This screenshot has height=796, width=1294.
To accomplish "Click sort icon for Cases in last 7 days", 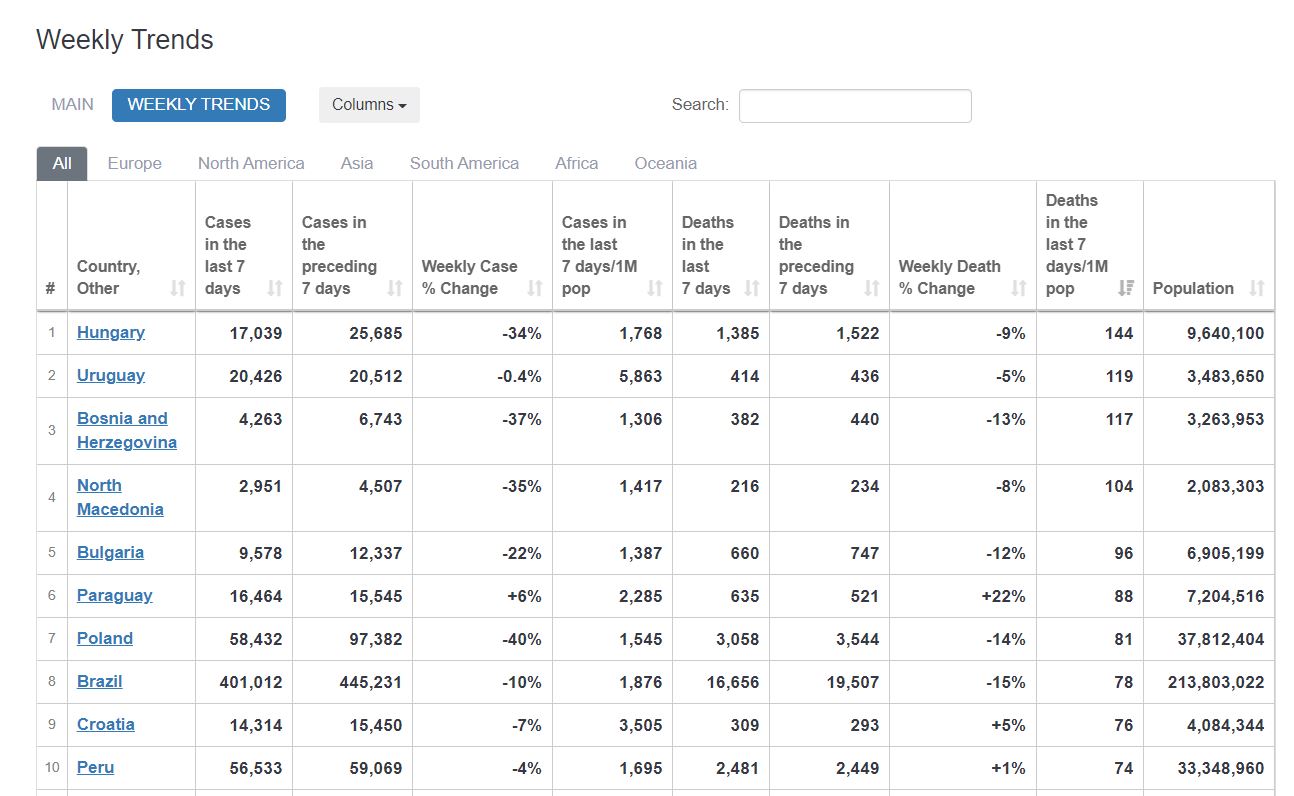I will [275, 288].
